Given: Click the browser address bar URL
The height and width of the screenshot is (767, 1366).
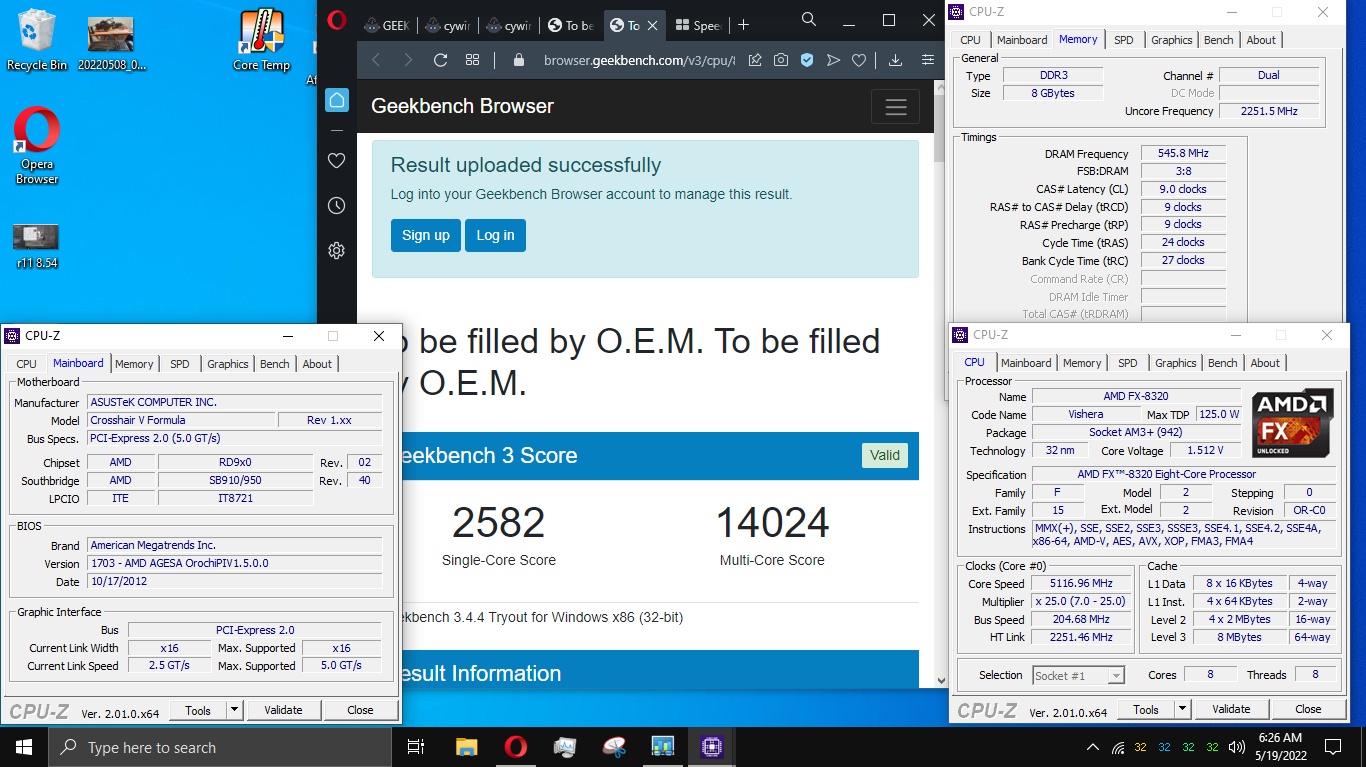Looking at the screenshot, I should tap(639, 60).
